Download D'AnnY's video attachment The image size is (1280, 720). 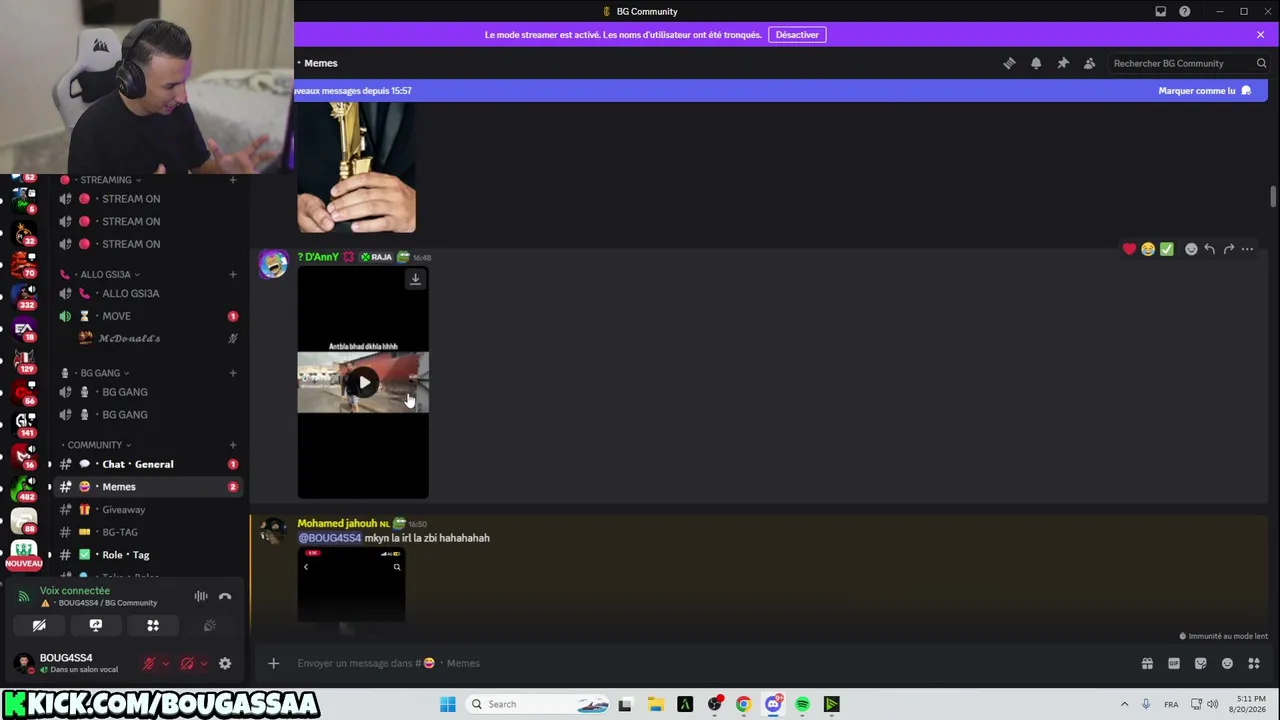(x=415, y=280)
